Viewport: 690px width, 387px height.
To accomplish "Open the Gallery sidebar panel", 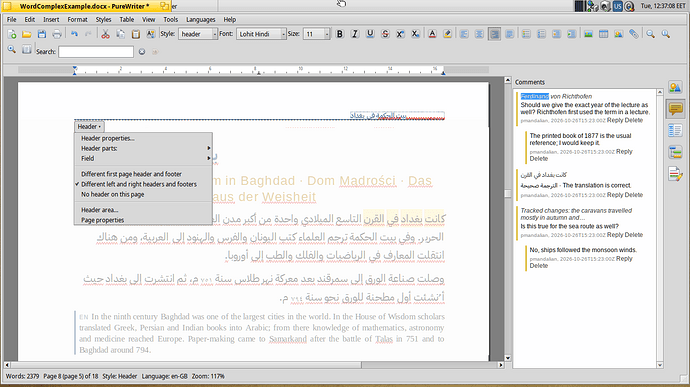I will pos(675,87).
